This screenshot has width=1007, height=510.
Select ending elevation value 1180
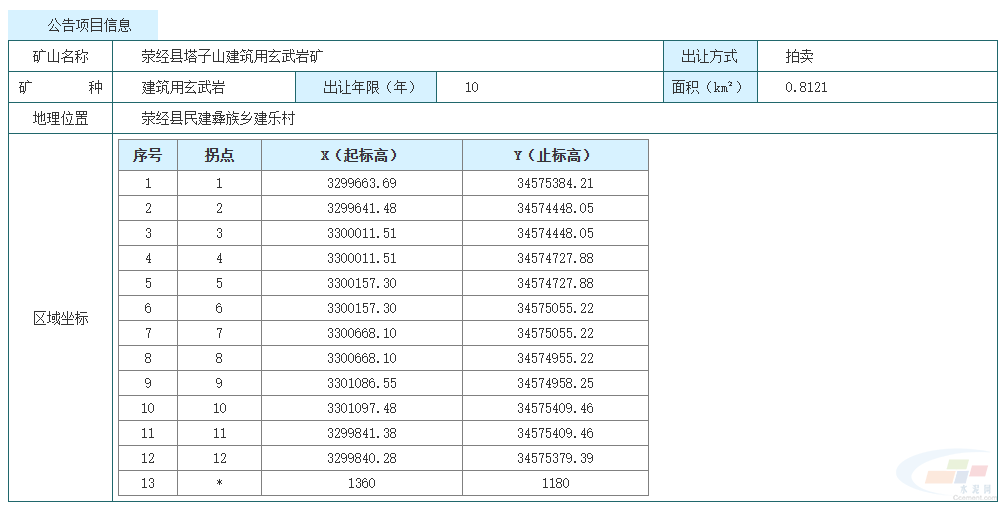pos(556,483)
